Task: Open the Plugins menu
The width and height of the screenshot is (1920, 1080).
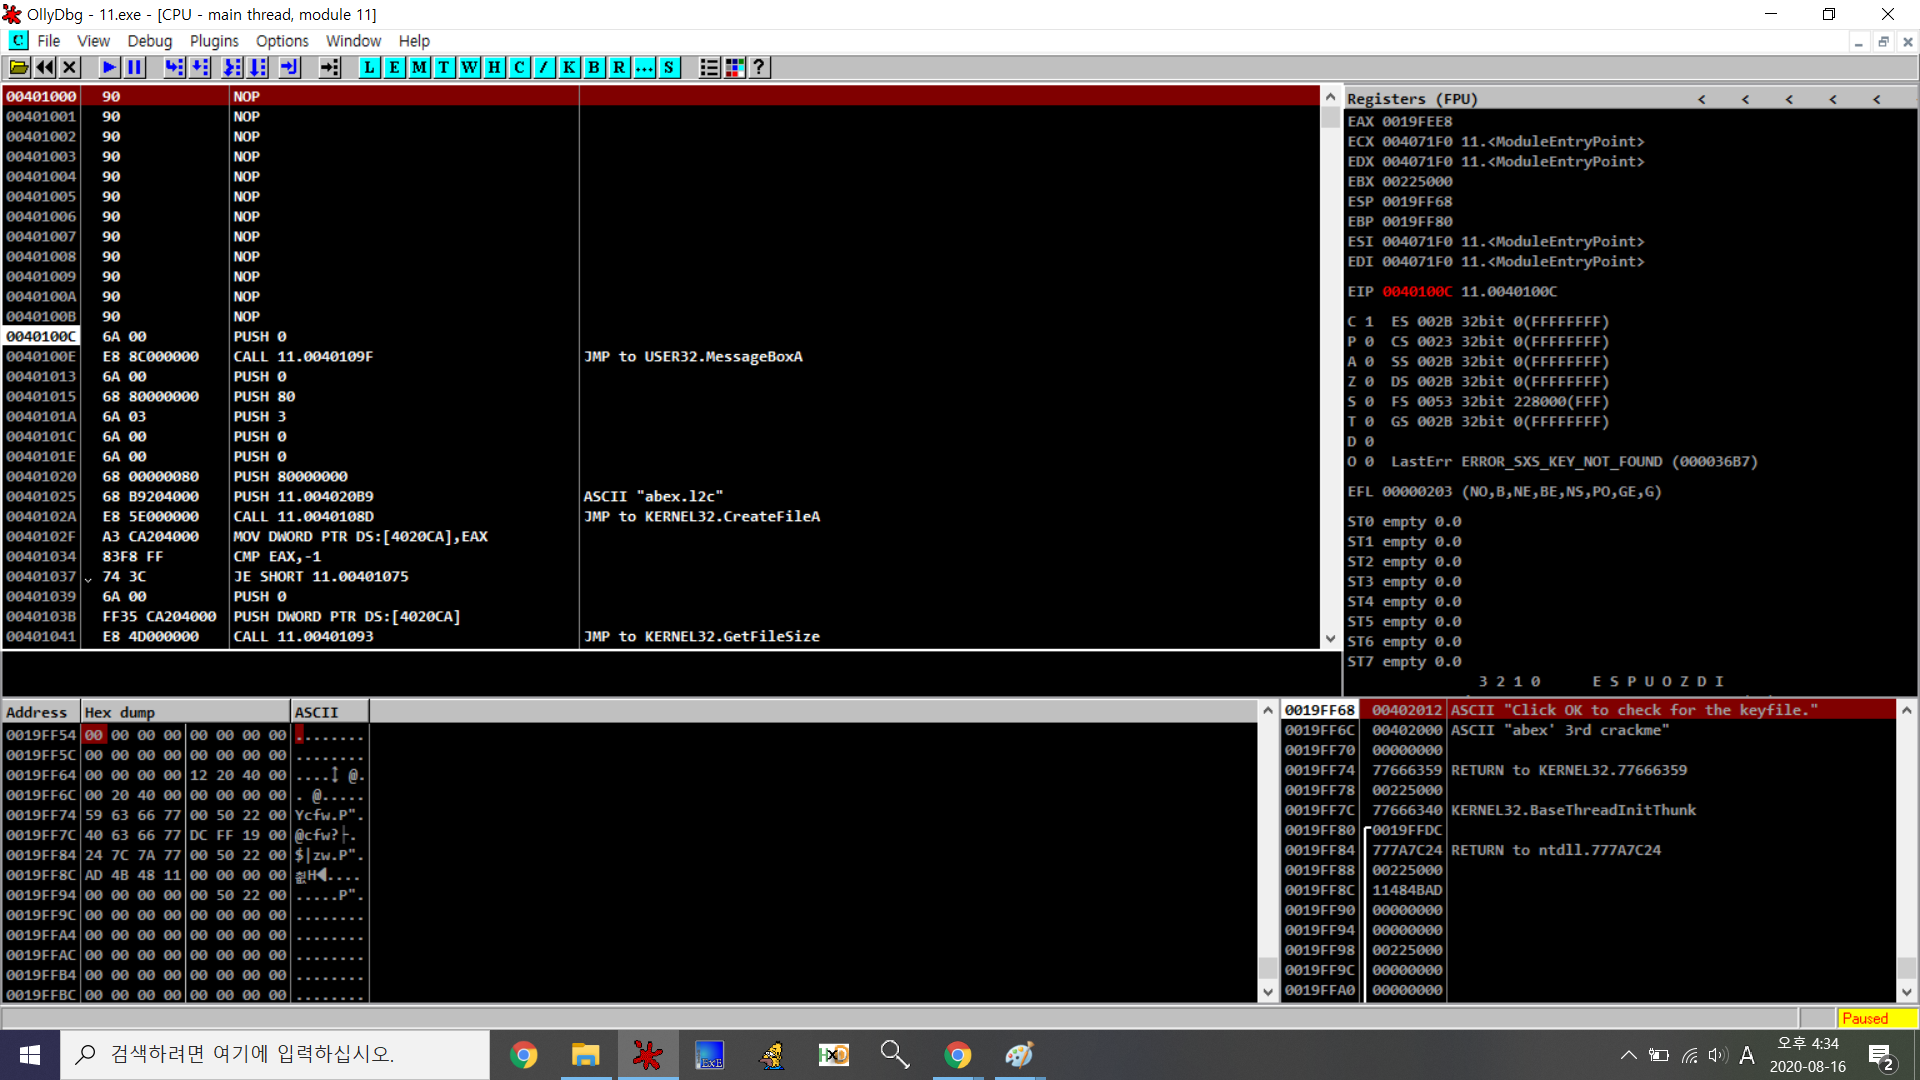Action: click(214, 41)
